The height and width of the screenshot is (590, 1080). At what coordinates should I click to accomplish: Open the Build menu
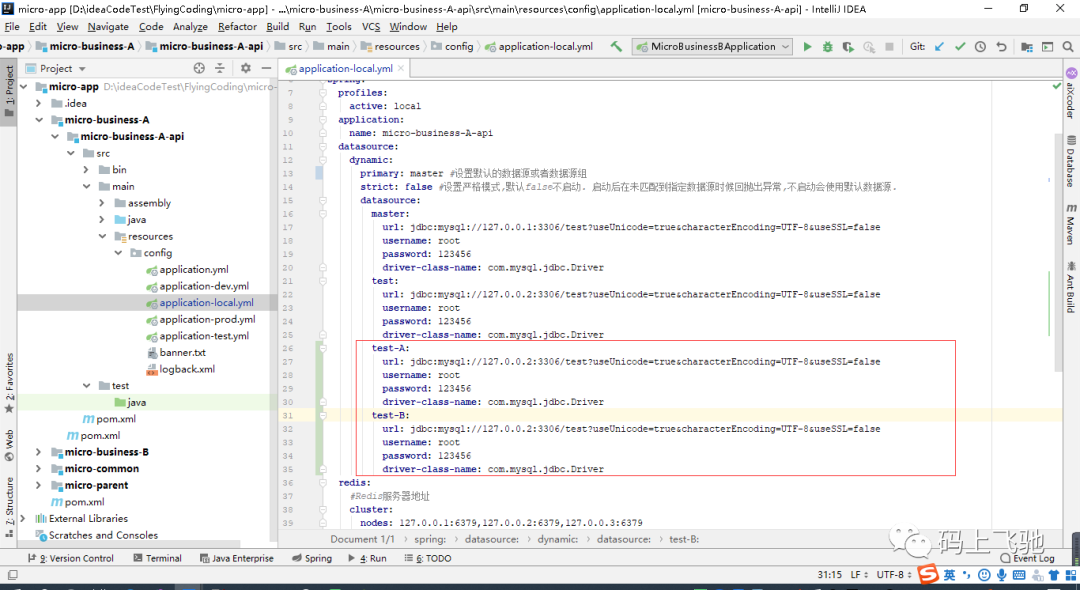[278, 26]
